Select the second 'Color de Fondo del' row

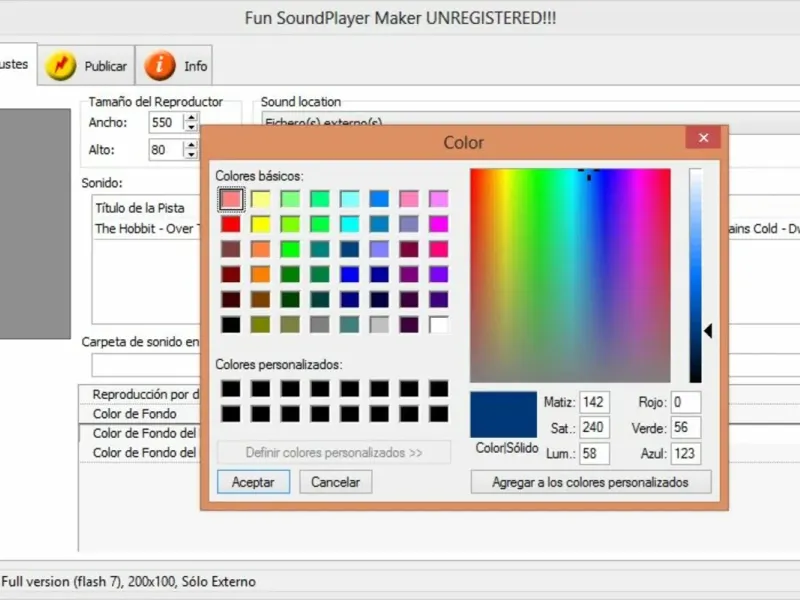(140, 453)
